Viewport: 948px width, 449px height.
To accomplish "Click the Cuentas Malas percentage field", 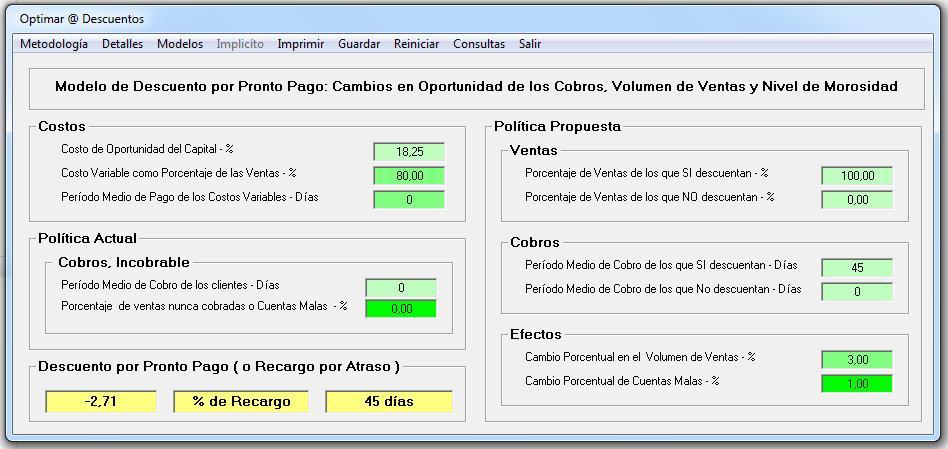I will pos(401,309).
